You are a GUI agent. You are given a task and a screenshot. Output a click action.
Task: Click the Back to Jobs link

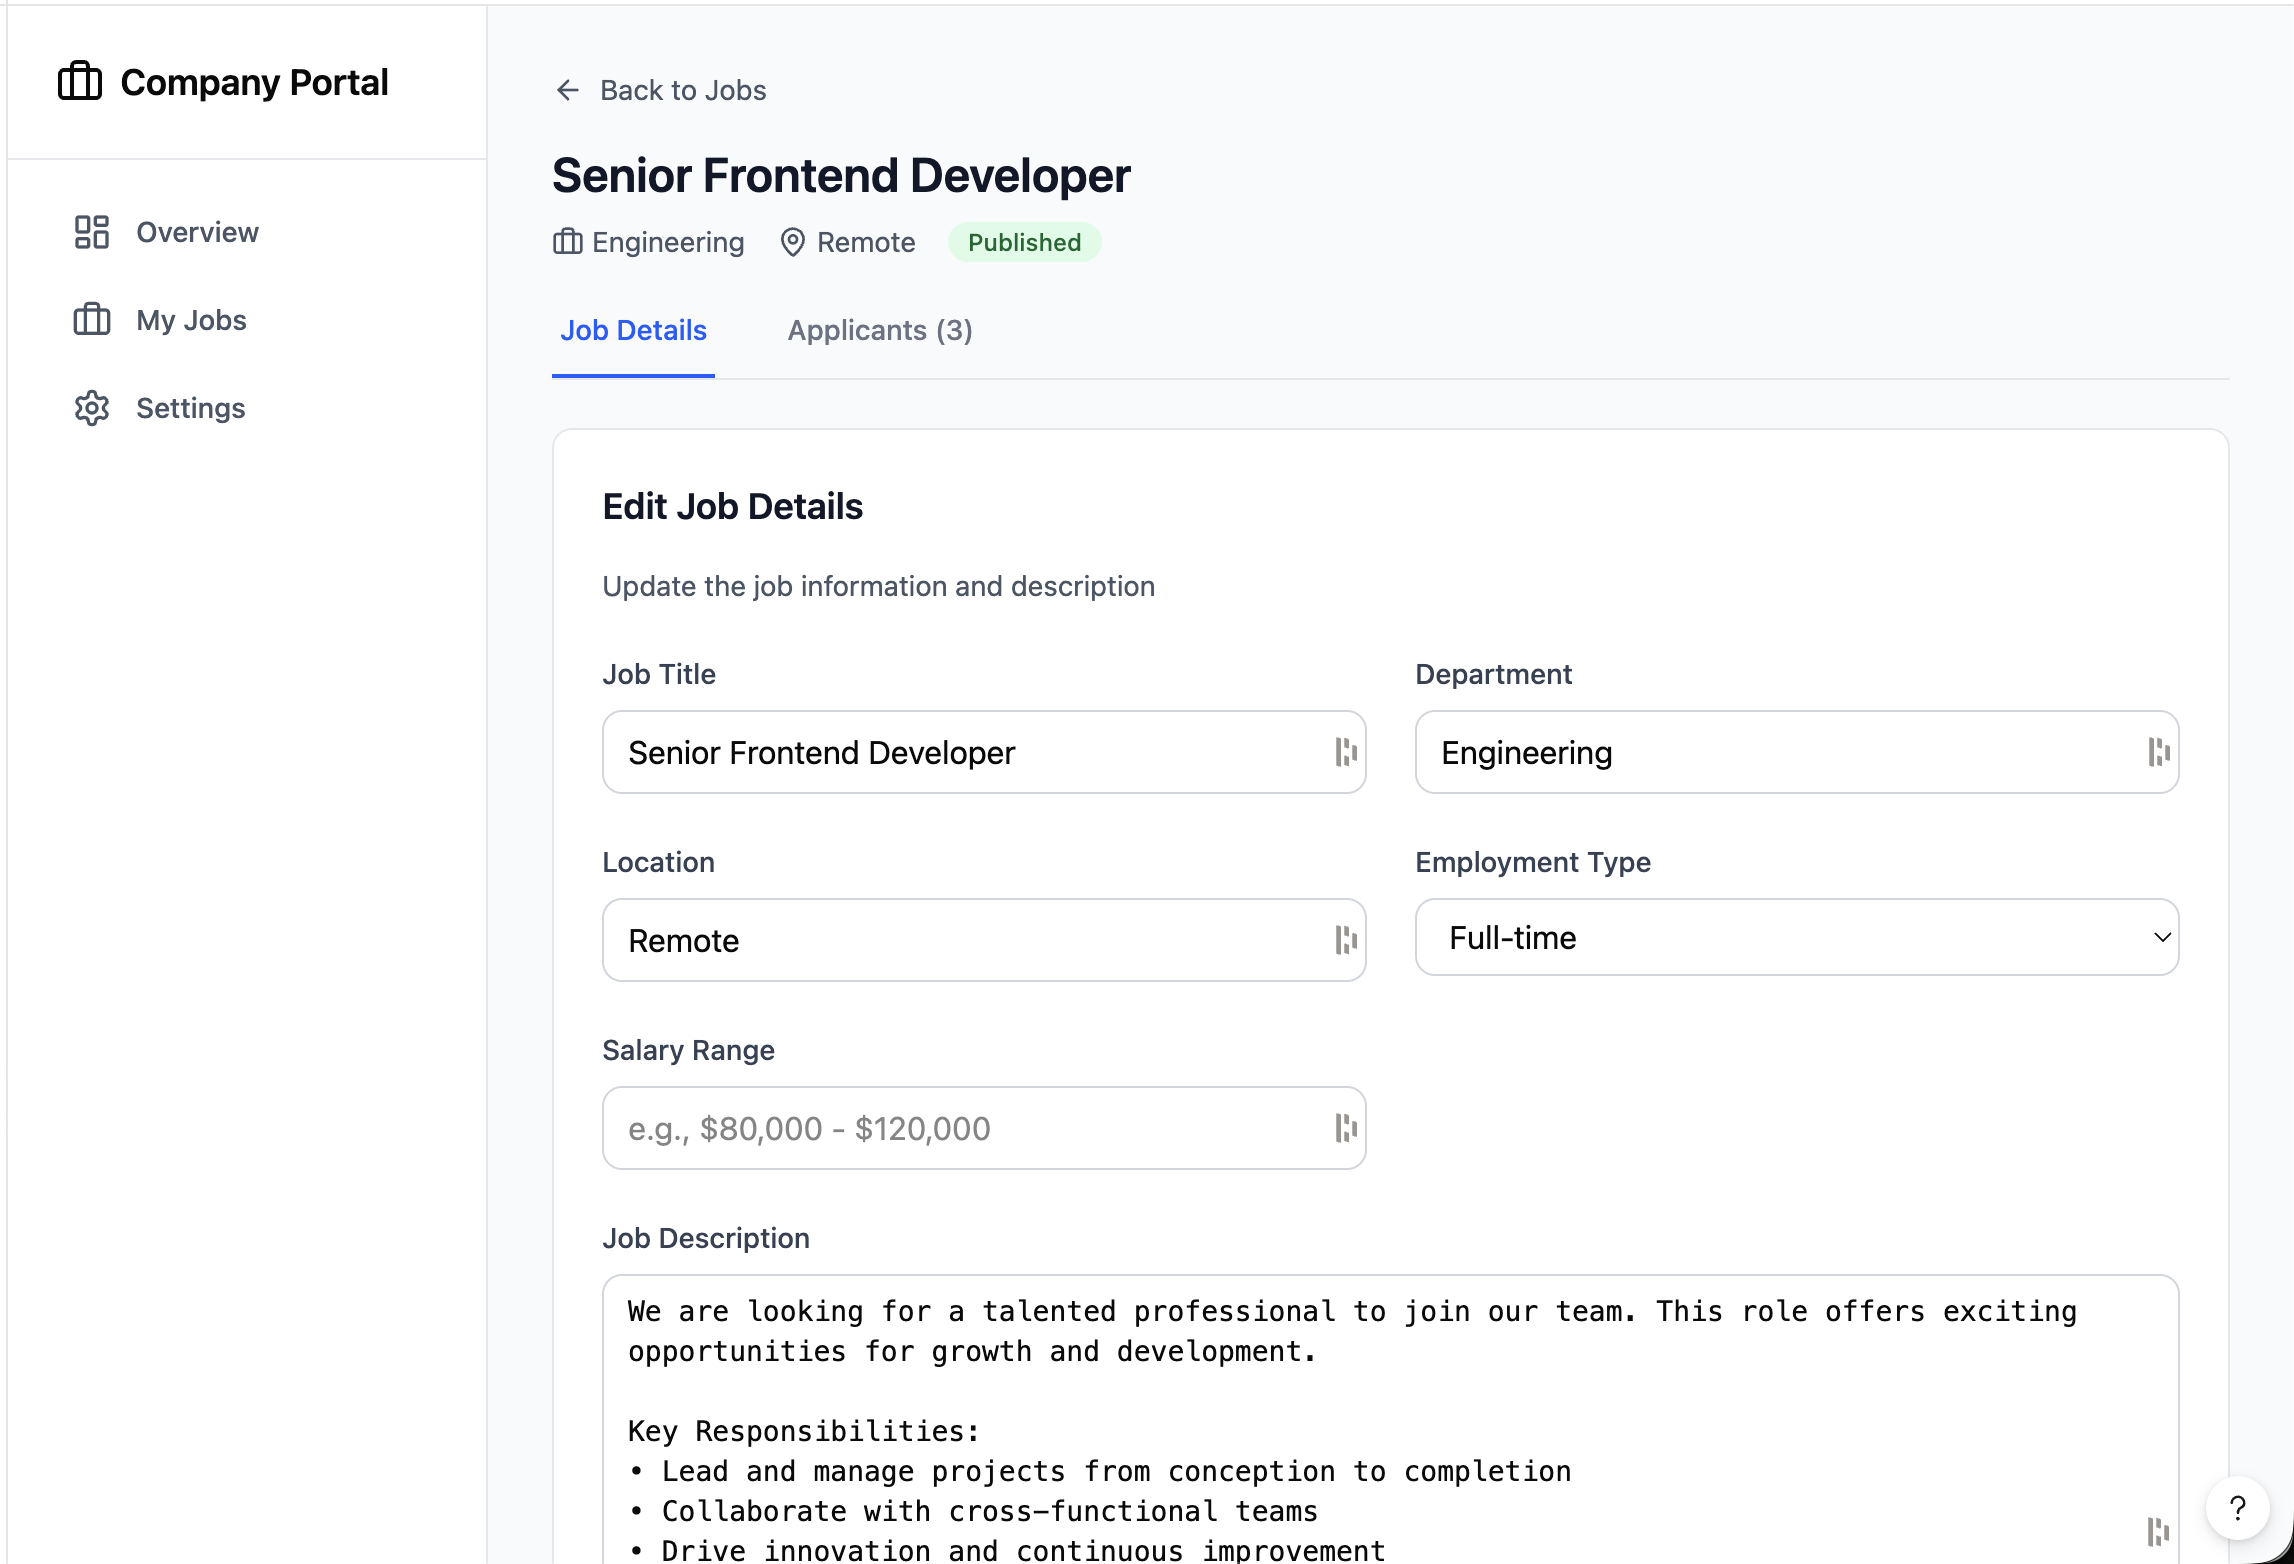point(682,90)
